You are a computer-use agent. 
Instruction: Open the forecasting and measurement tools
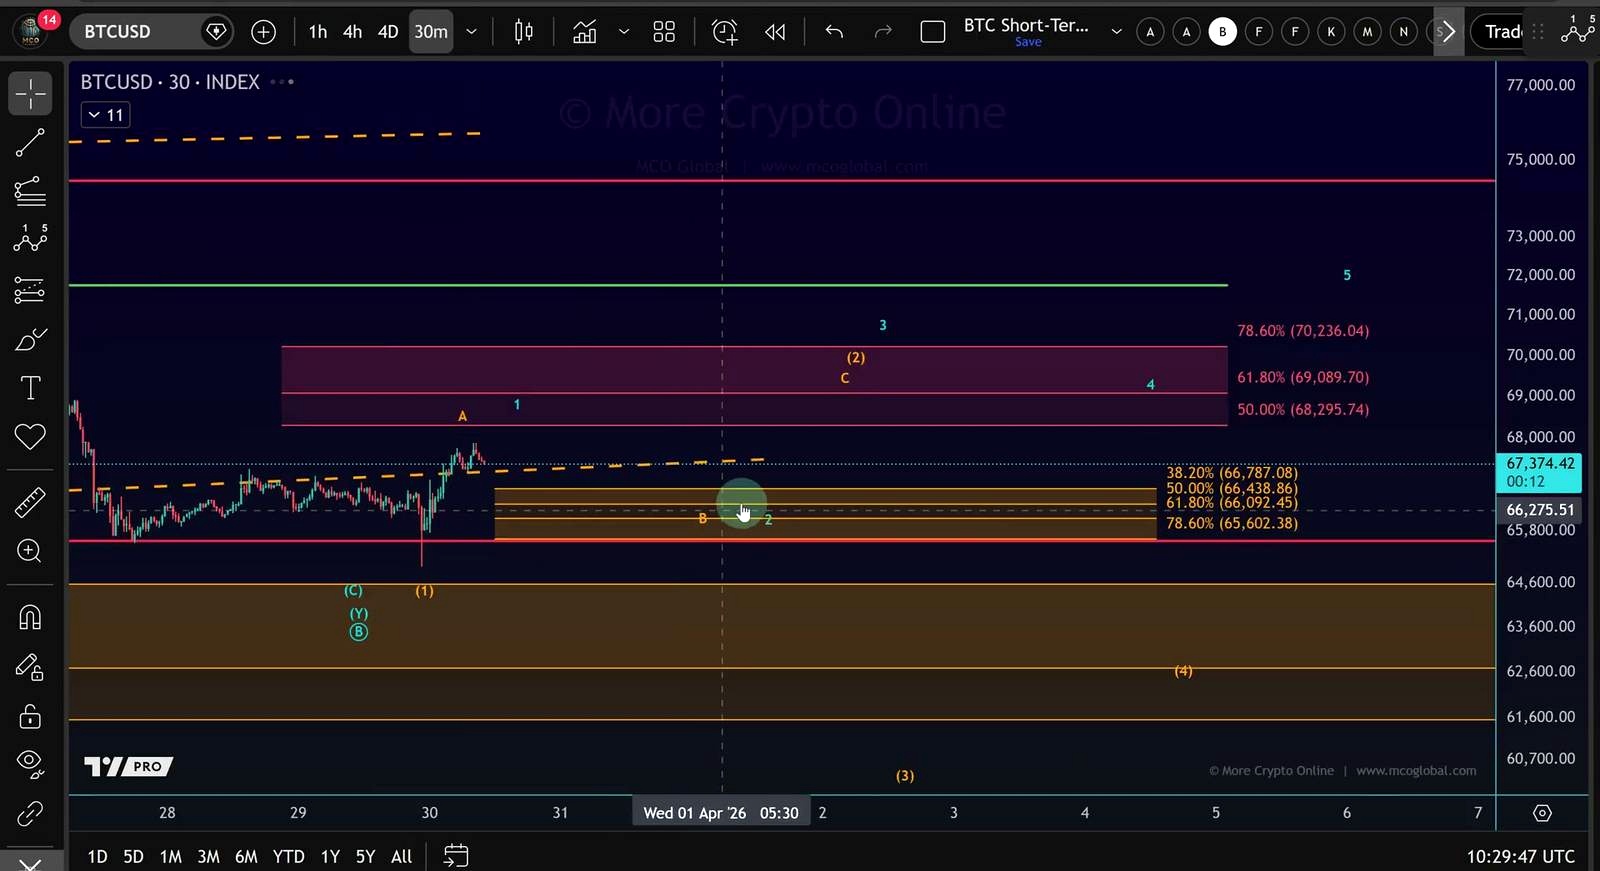pos(30,290)
